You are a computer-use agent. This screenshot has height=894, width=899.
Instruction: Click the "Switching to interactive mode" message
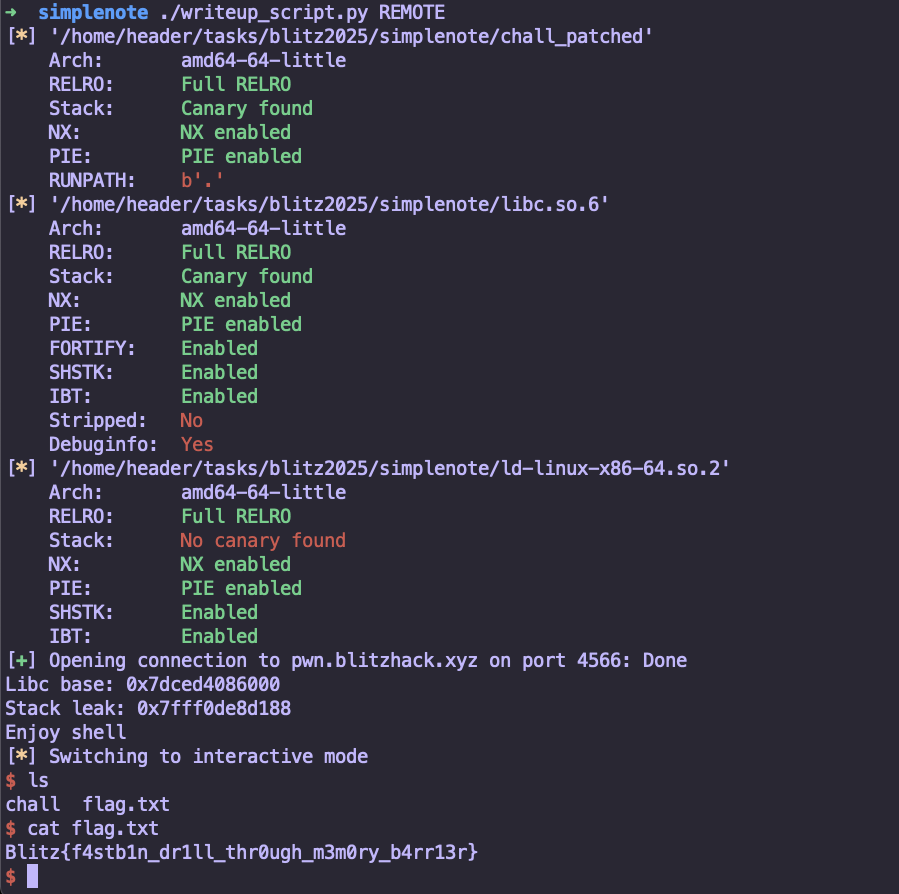208,757
